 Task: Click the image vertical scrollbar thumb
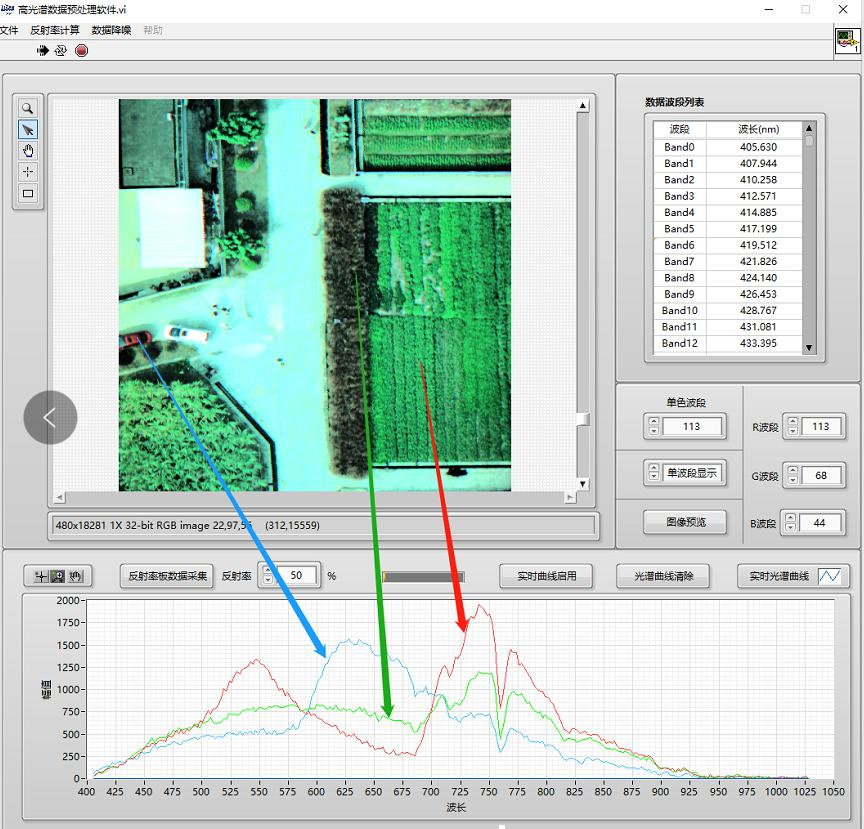[583, 419]
